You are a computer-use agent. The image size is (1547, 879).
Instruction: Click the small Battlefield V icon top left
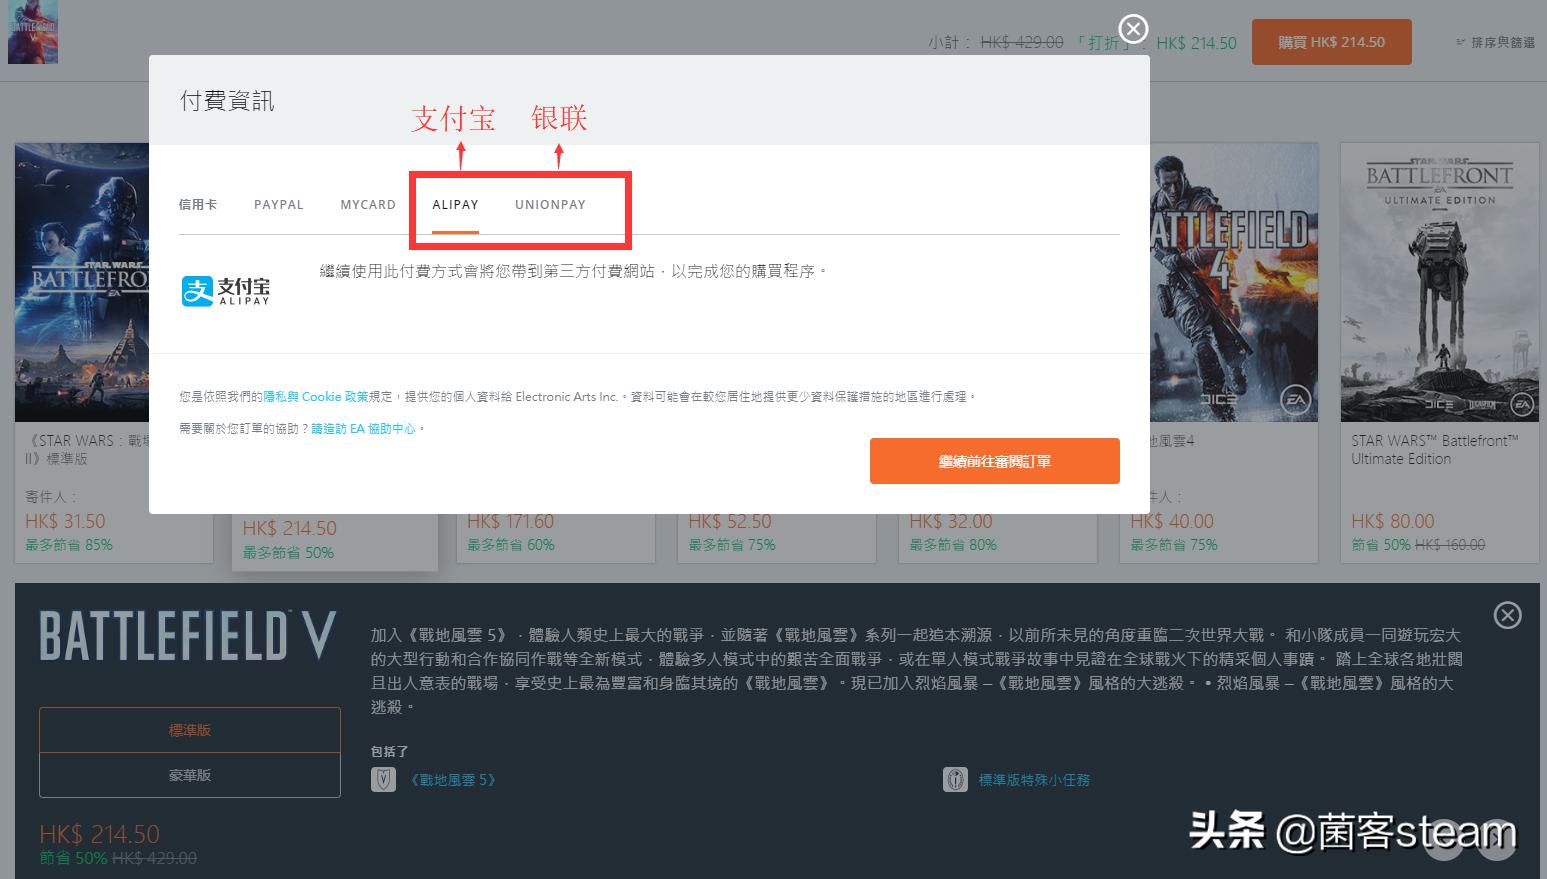pos(32,32)
